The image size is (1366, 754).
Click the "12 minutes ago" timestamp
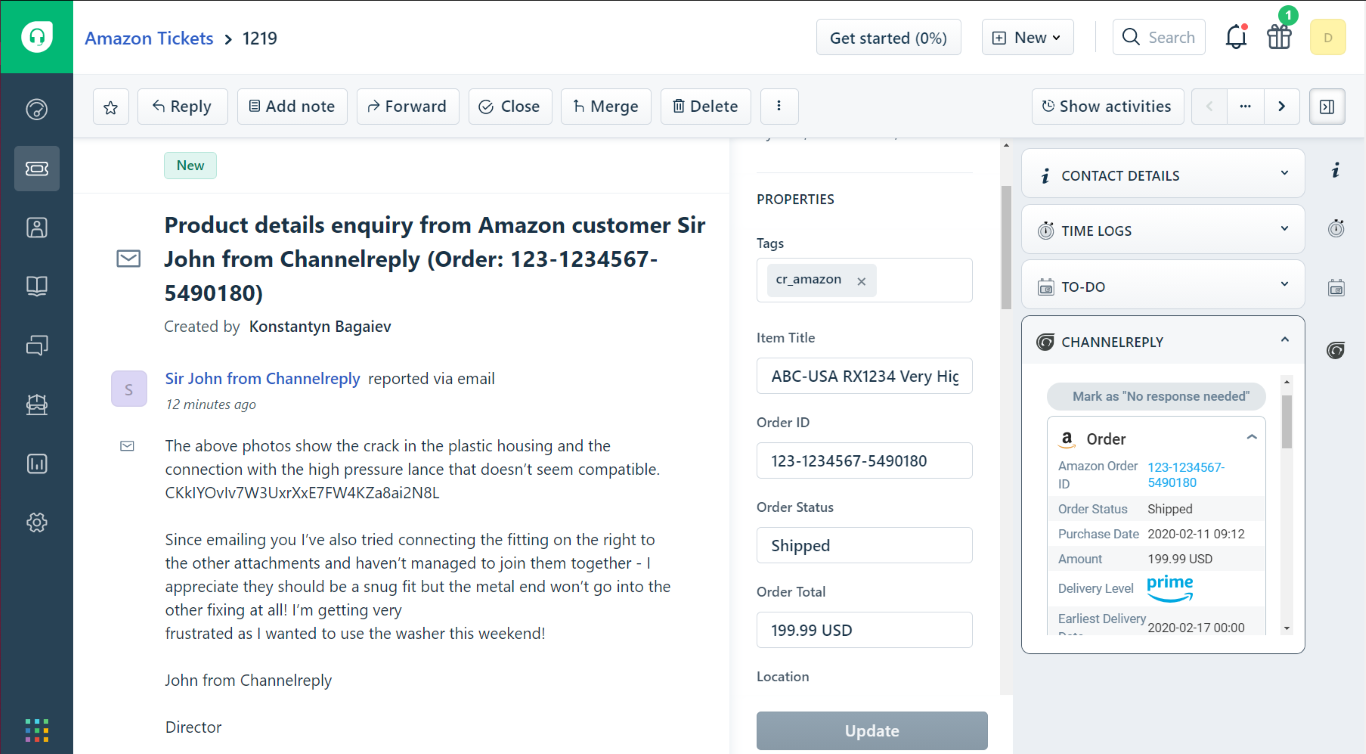tap(210, 404)
